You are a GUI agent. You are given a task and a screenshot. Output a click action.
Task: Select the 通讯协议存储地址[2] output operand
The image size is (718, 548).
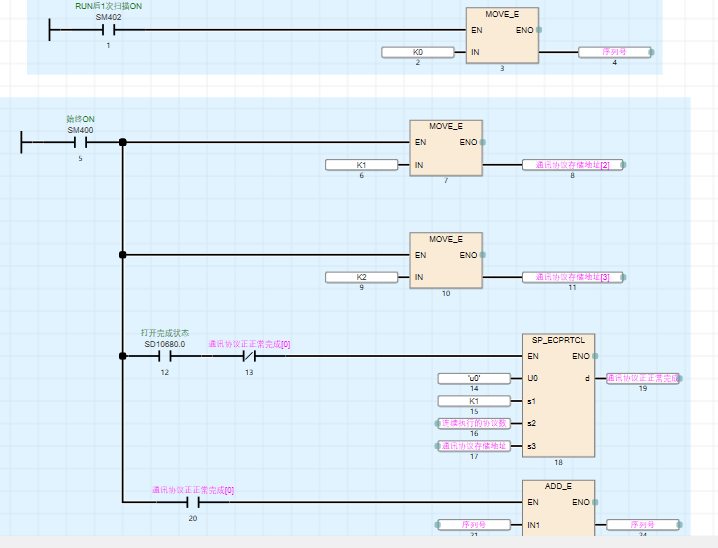[572, 165]
